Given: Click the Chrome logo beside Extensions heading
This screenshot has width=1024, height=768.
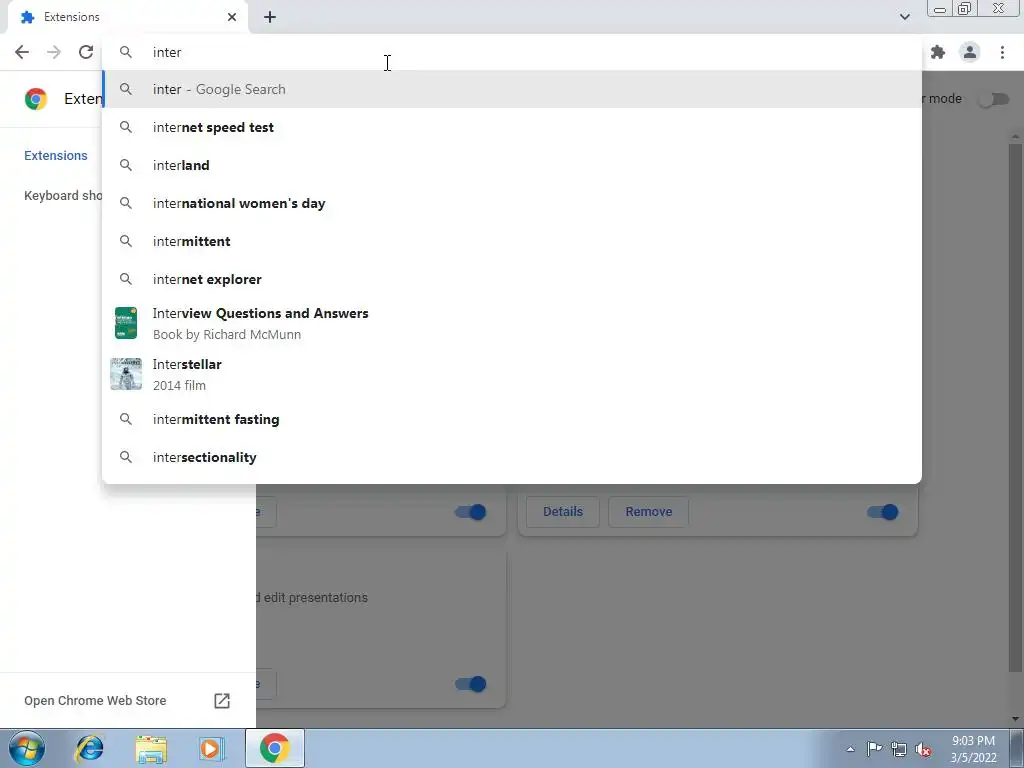Looking at the screenshot, I should click(36, 99).
